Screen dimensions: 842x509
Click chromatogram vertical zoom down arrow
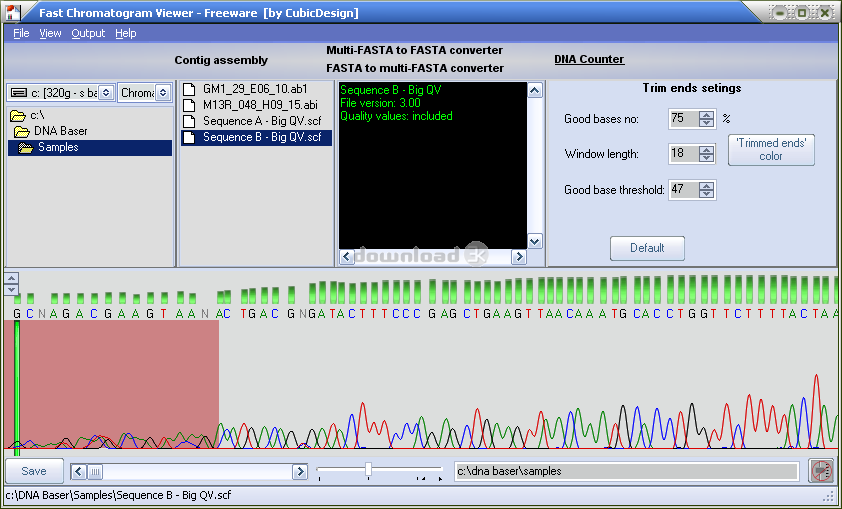click(x=12, y=290)
